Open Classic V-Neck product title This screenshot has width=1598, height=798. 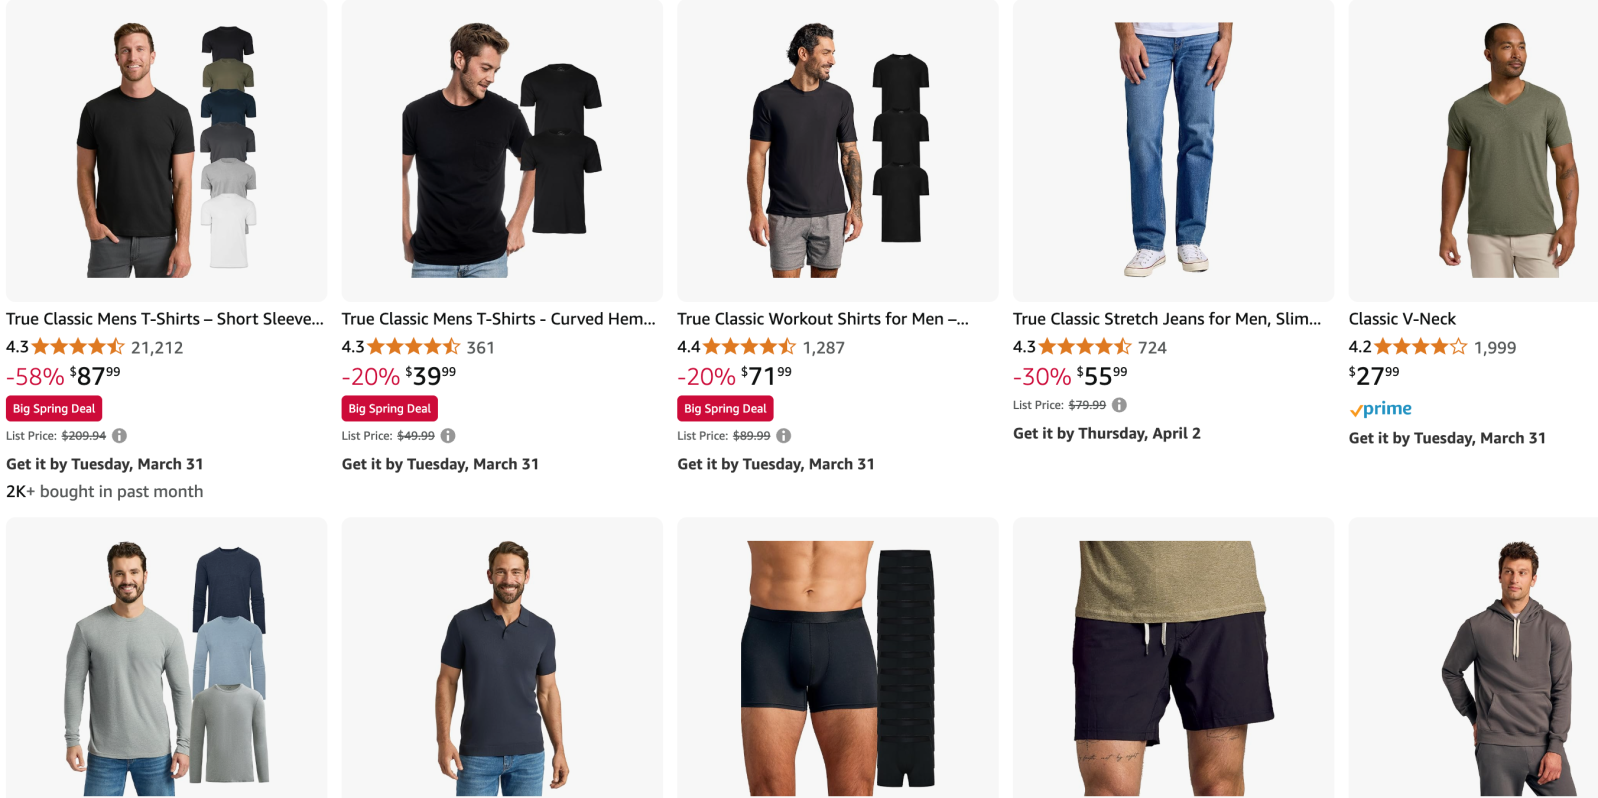(1402, 319)
